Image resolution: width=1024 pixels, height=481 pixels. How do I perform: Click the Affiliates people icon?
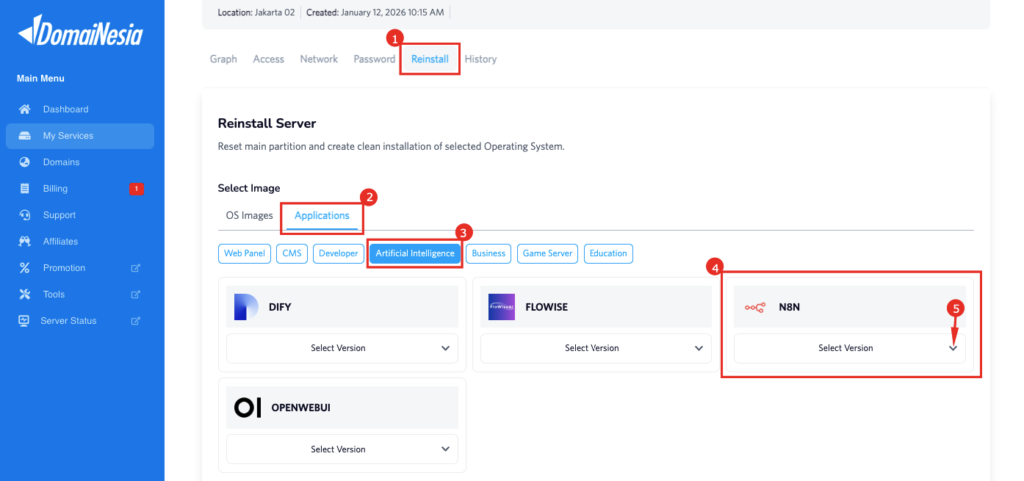(25, 241)
